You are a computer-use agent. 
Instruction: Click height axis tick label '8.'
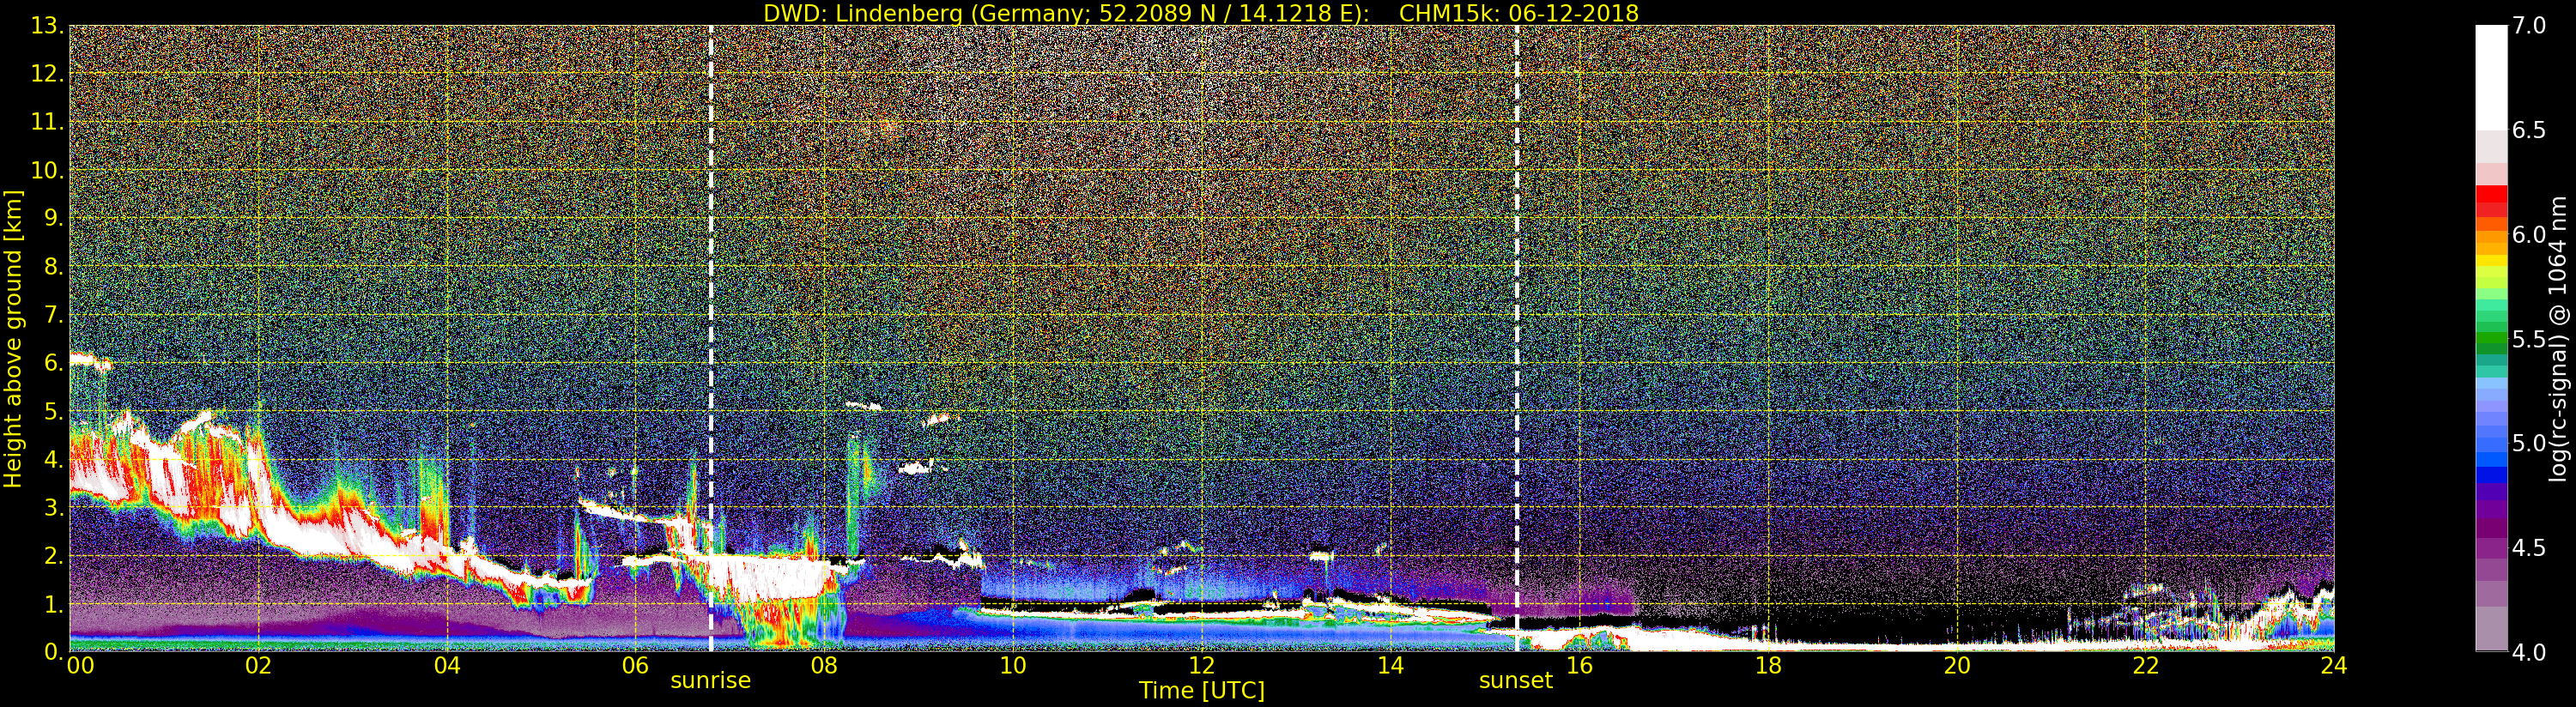pos(54,267)
